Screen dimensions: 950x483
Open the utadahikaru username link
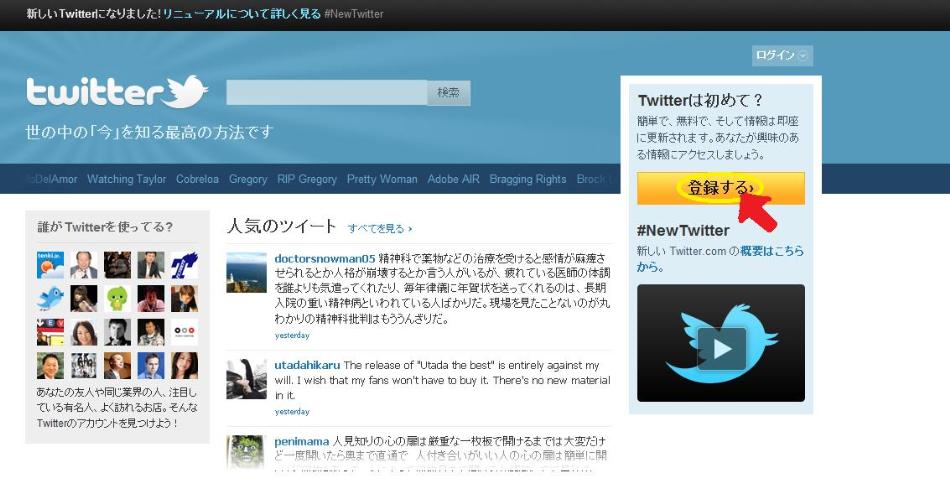307,365
